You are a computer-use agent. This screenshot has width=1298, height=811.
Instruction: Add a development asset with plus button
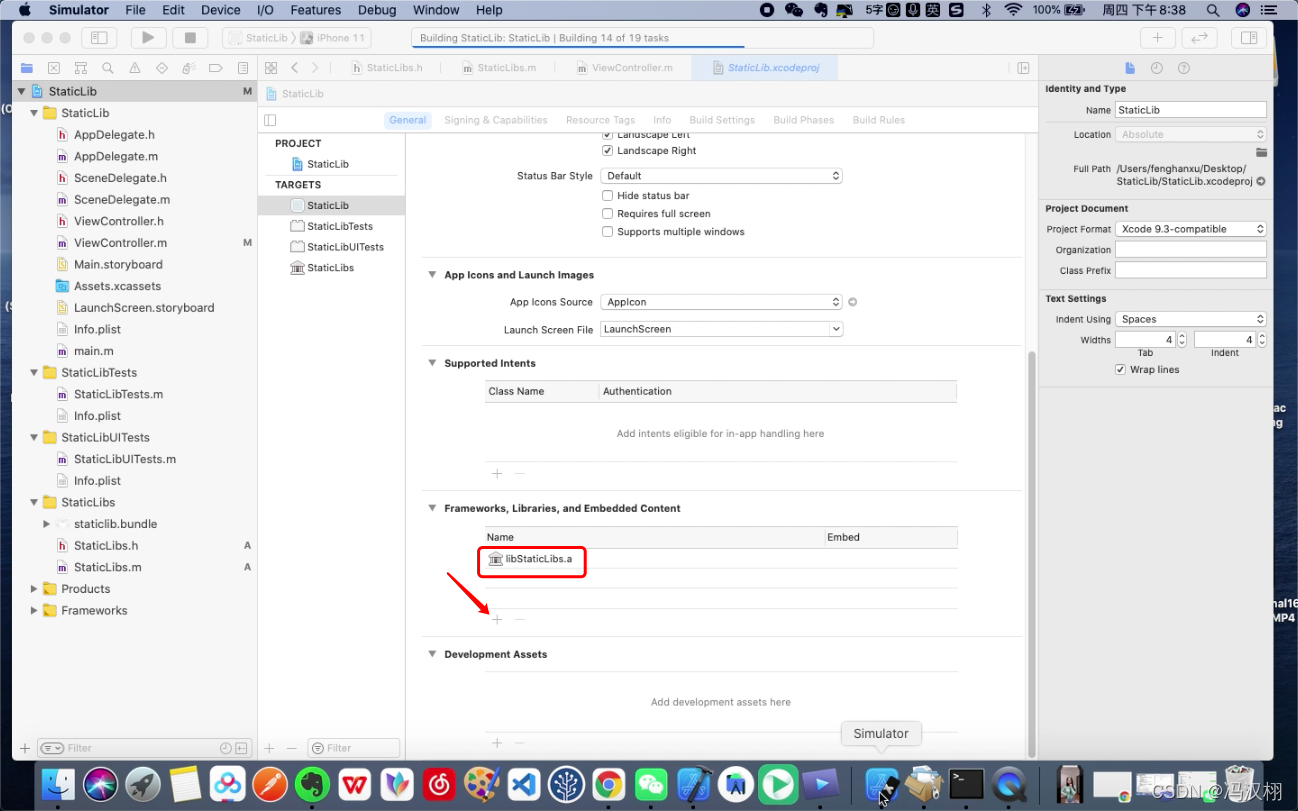tap(497, 743)
